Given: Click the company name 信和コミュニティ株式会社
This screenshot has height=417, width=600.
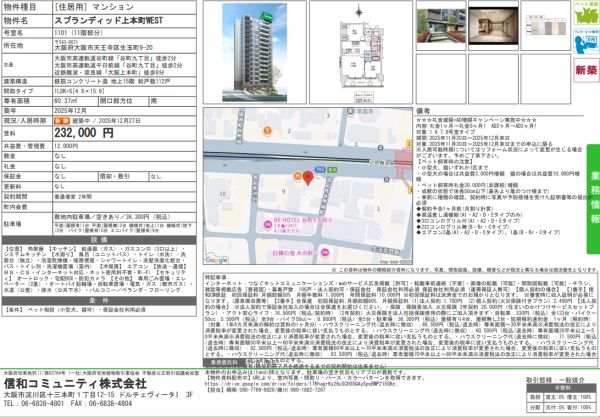Looking at the screenshot, I should pyautogui.click(x=75, y=383).
